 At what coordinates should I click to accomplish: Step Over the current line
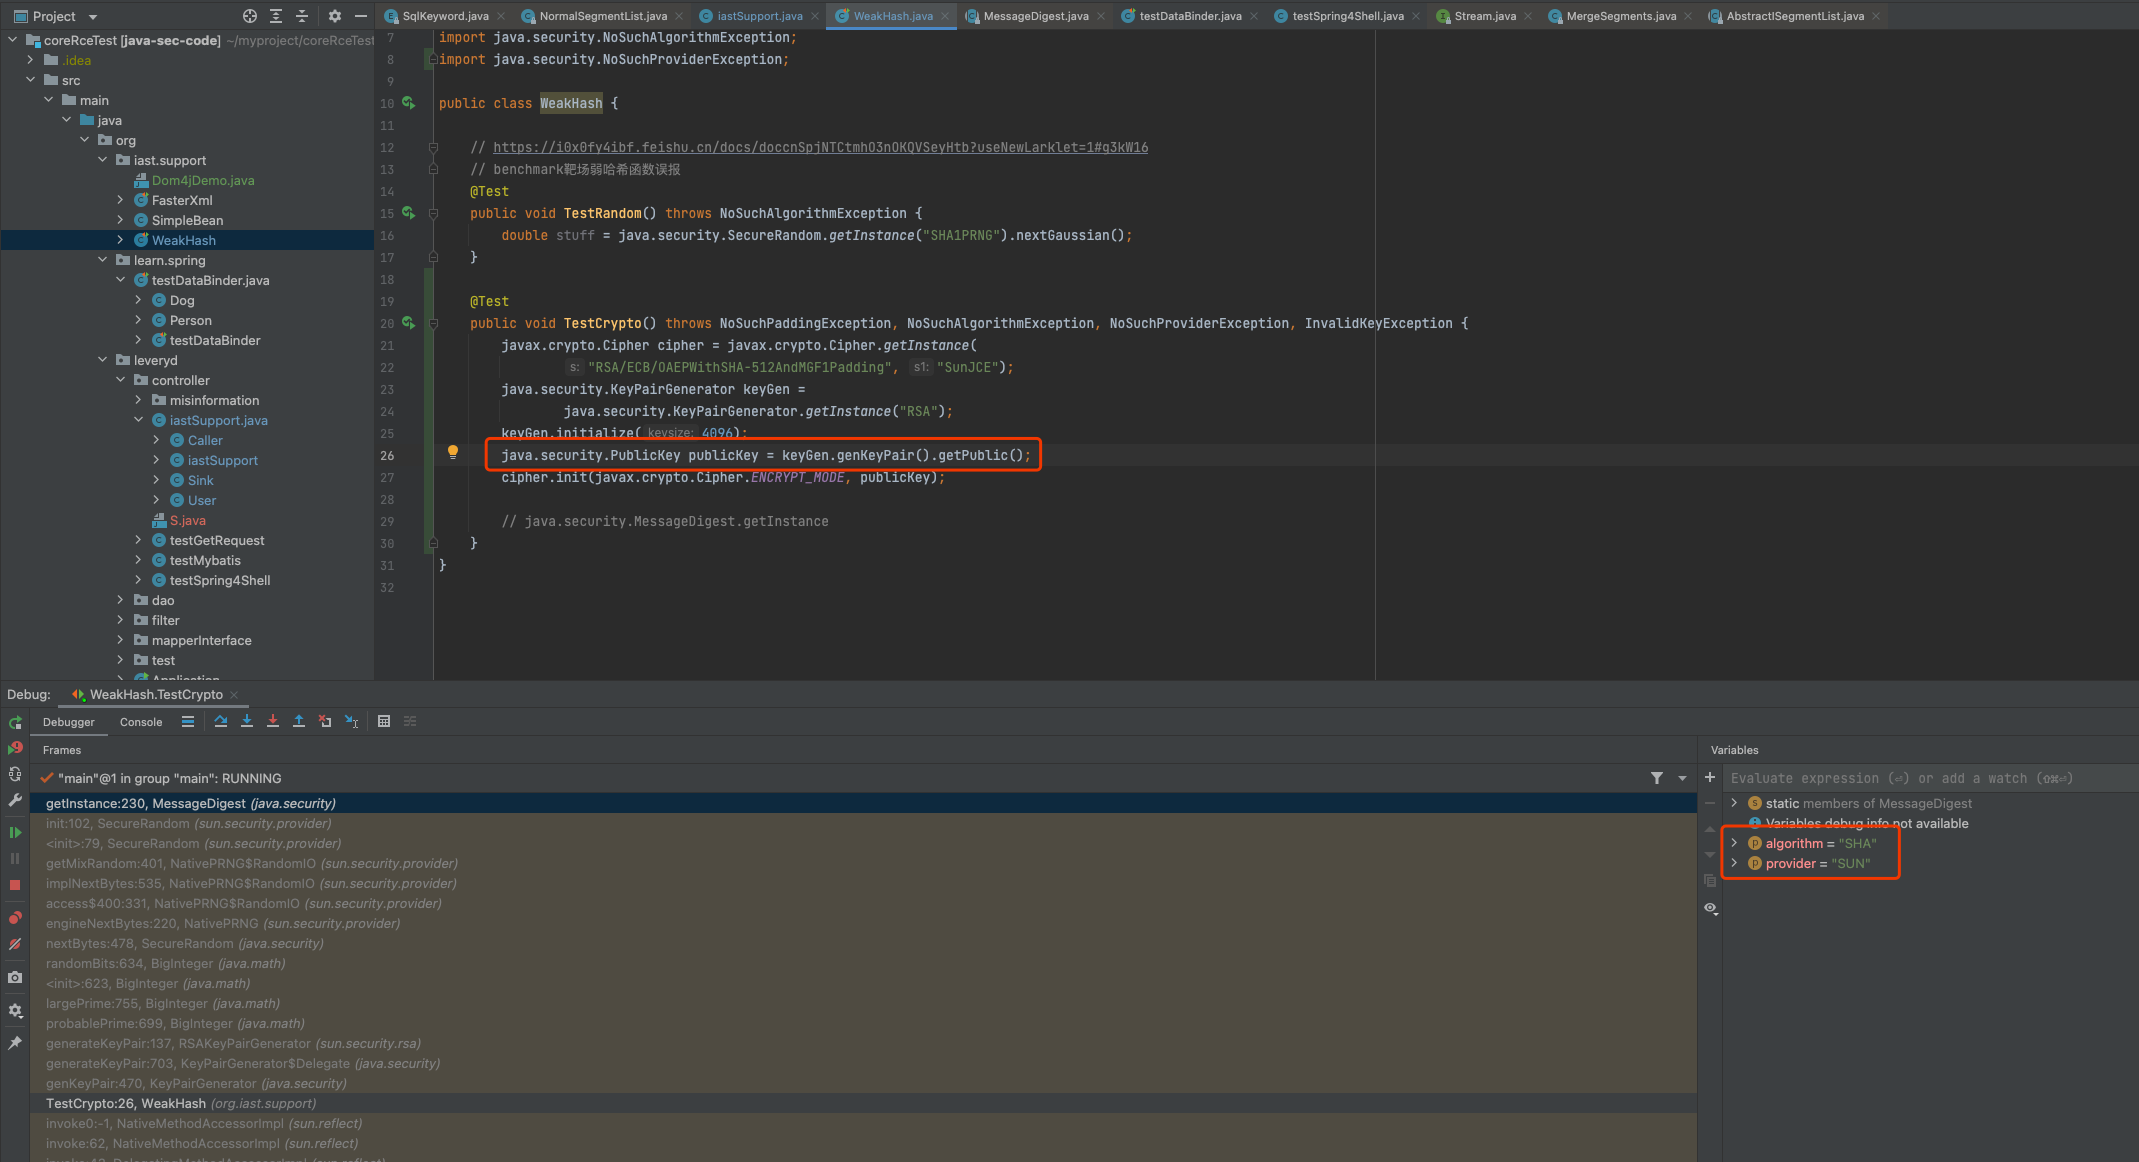click(x=221, y=721)
